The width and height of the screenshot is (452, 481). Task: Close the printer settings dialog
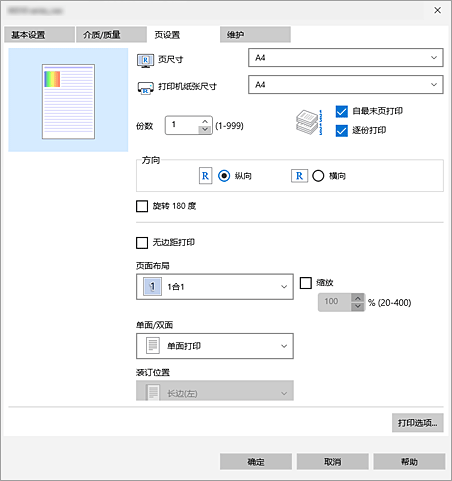coord(437,10)
